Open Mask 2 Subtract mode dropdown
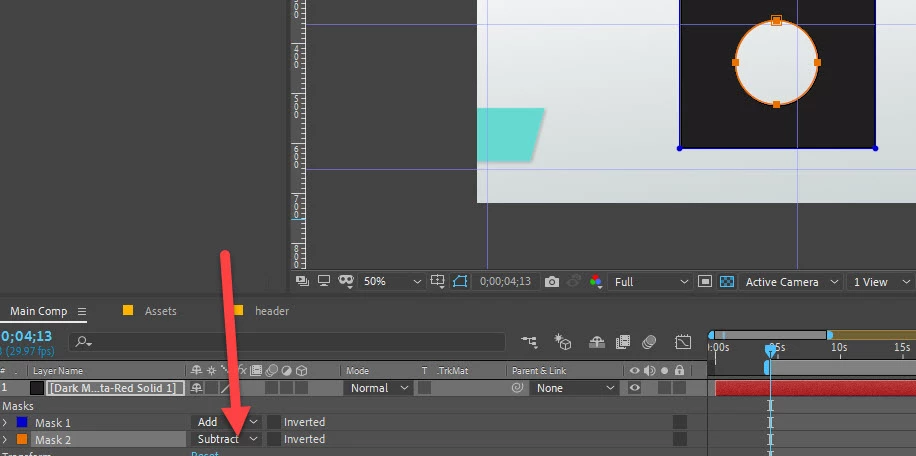 pyautogui.click(x=225, y=439)
